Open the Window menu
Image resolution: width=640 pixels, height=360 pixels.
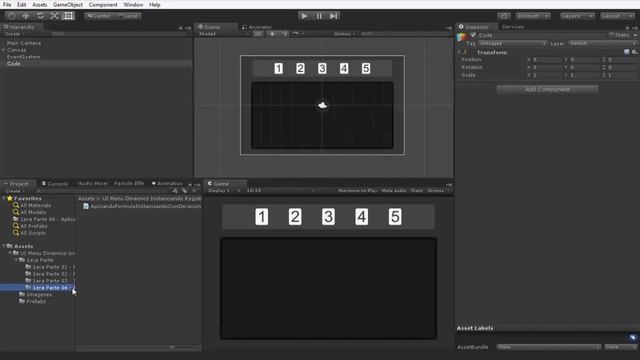[133, 4]
